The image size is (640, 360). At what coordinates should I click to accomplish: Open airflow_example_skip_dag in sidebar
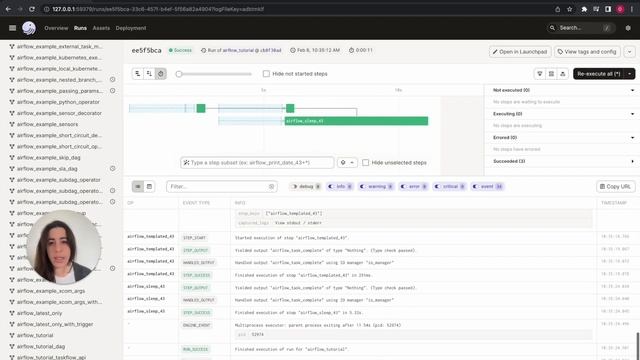coord(49,158)
